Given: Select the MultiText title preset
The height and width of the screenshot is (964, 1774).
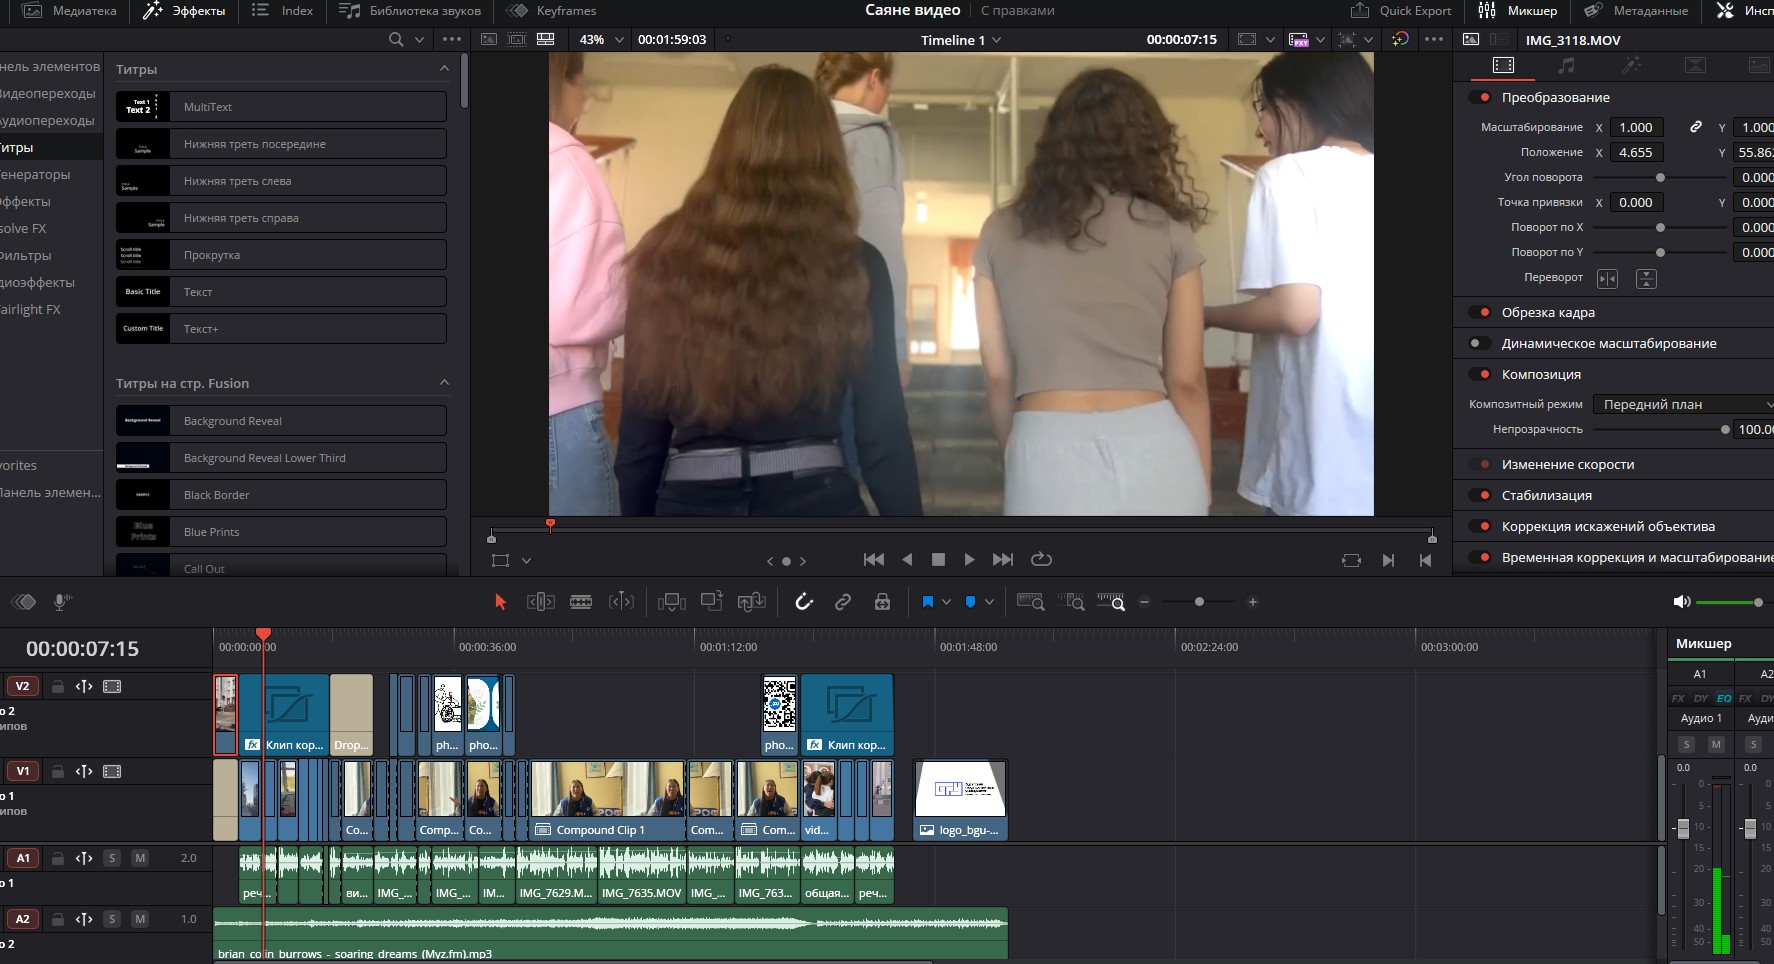Looking at the screenshot, I should (x=281, y=107).
